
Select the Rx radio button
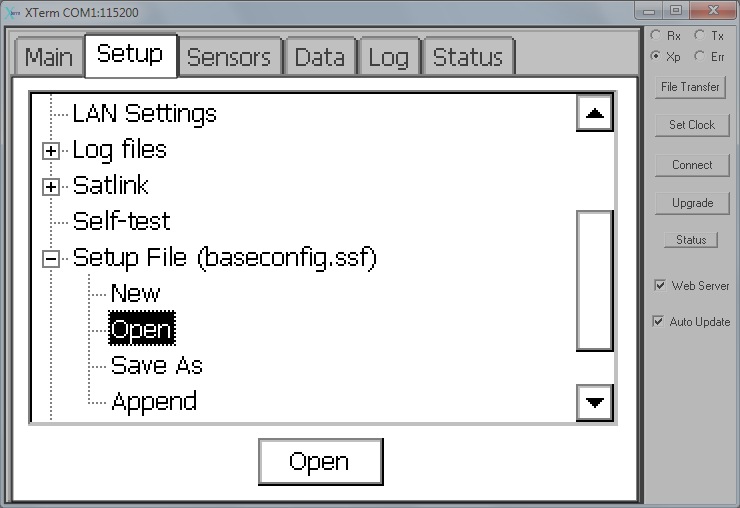point(656,36)
